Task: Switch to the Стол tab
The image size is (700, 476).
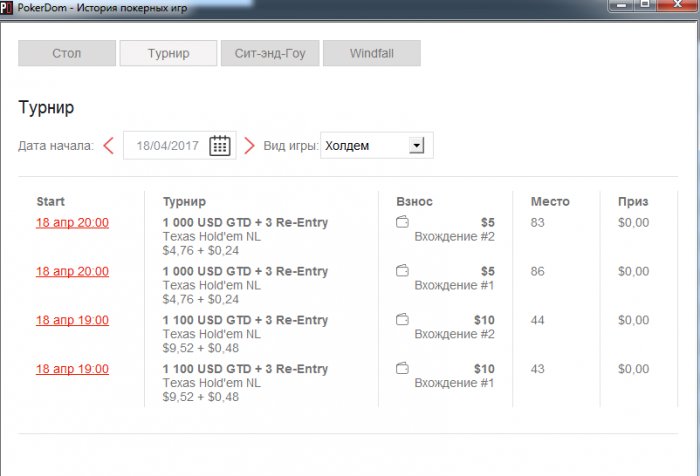Action: coord(67,53)
